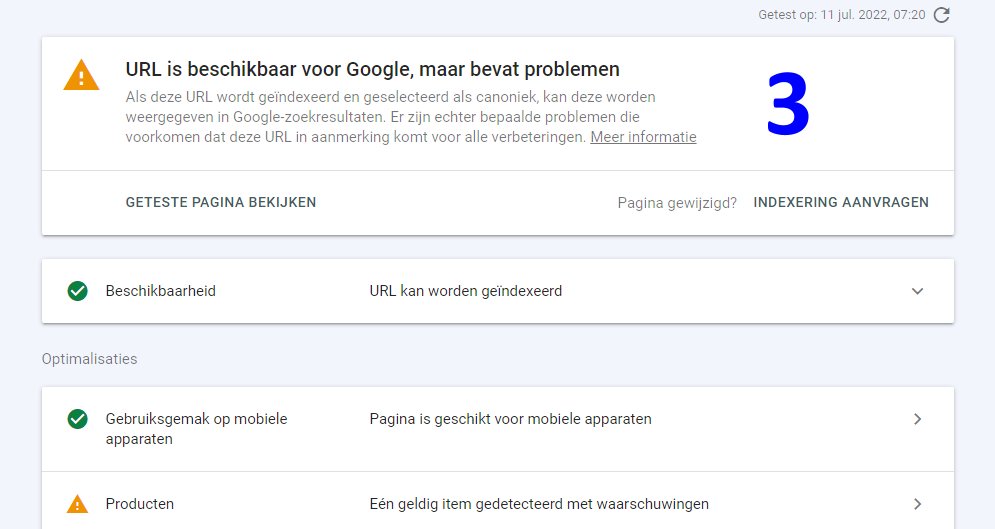Click the 'Getest op' timestamp text
The image size is (995, 529).
coord(841,15)
